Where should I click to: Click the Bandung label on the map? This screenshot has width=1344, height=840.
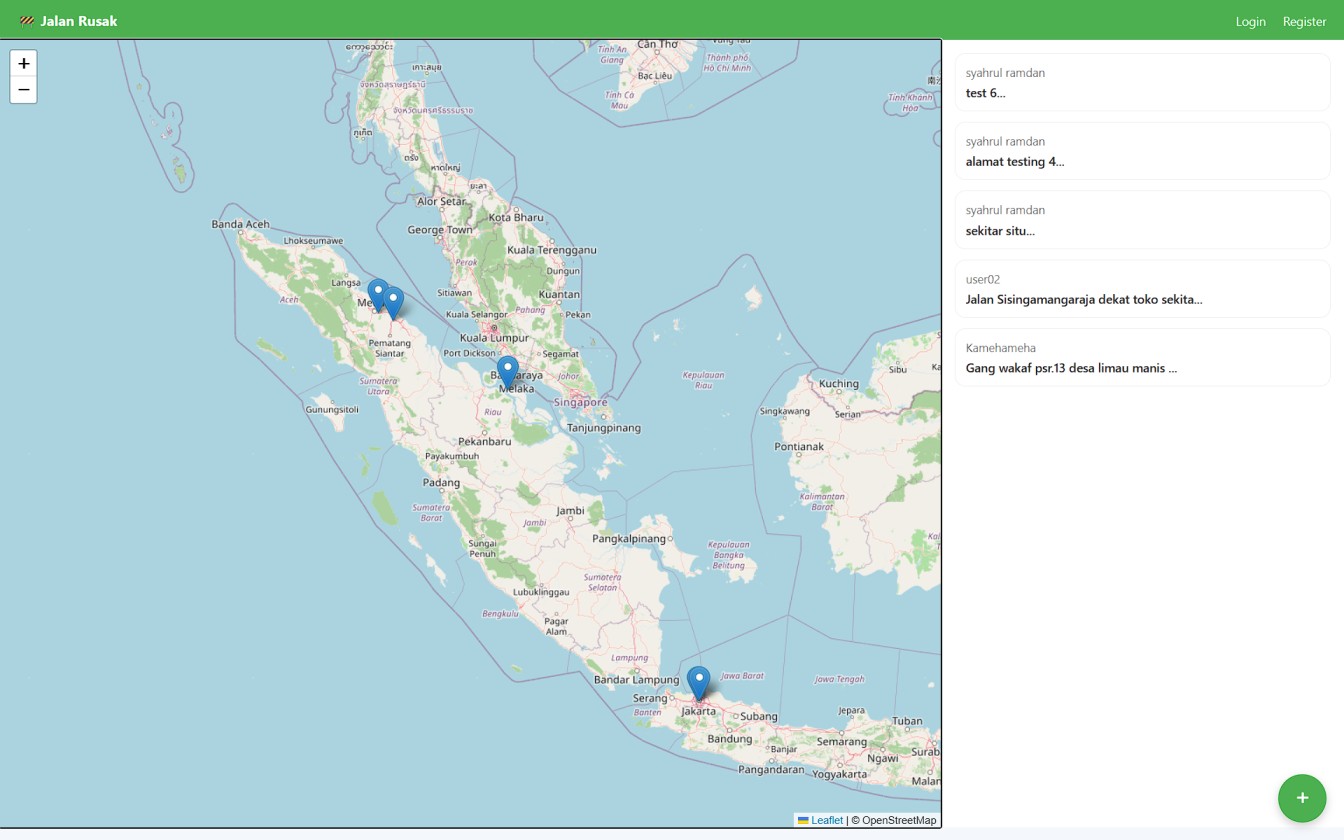pos(729,739)
